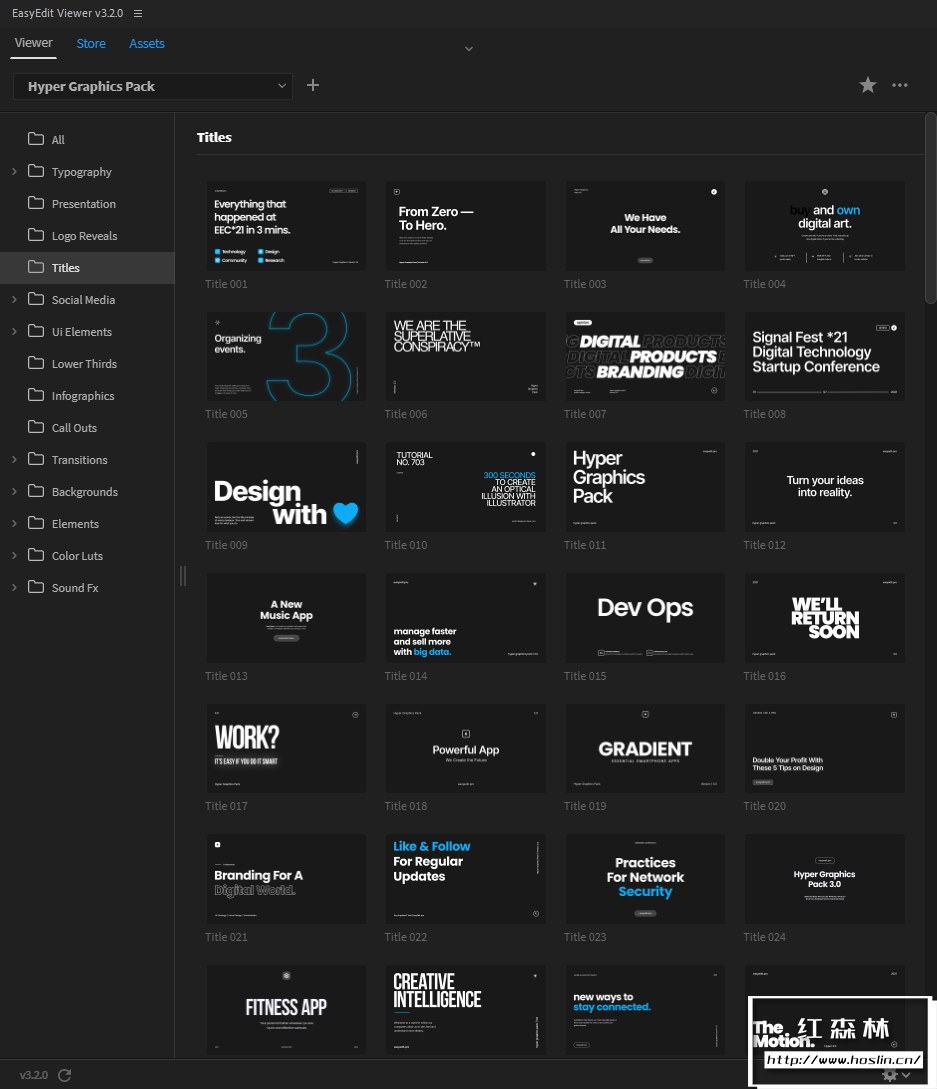This screenshot has width=937, height=1089.
Task: Select the Call Outs category
Action: coord(87,427)
